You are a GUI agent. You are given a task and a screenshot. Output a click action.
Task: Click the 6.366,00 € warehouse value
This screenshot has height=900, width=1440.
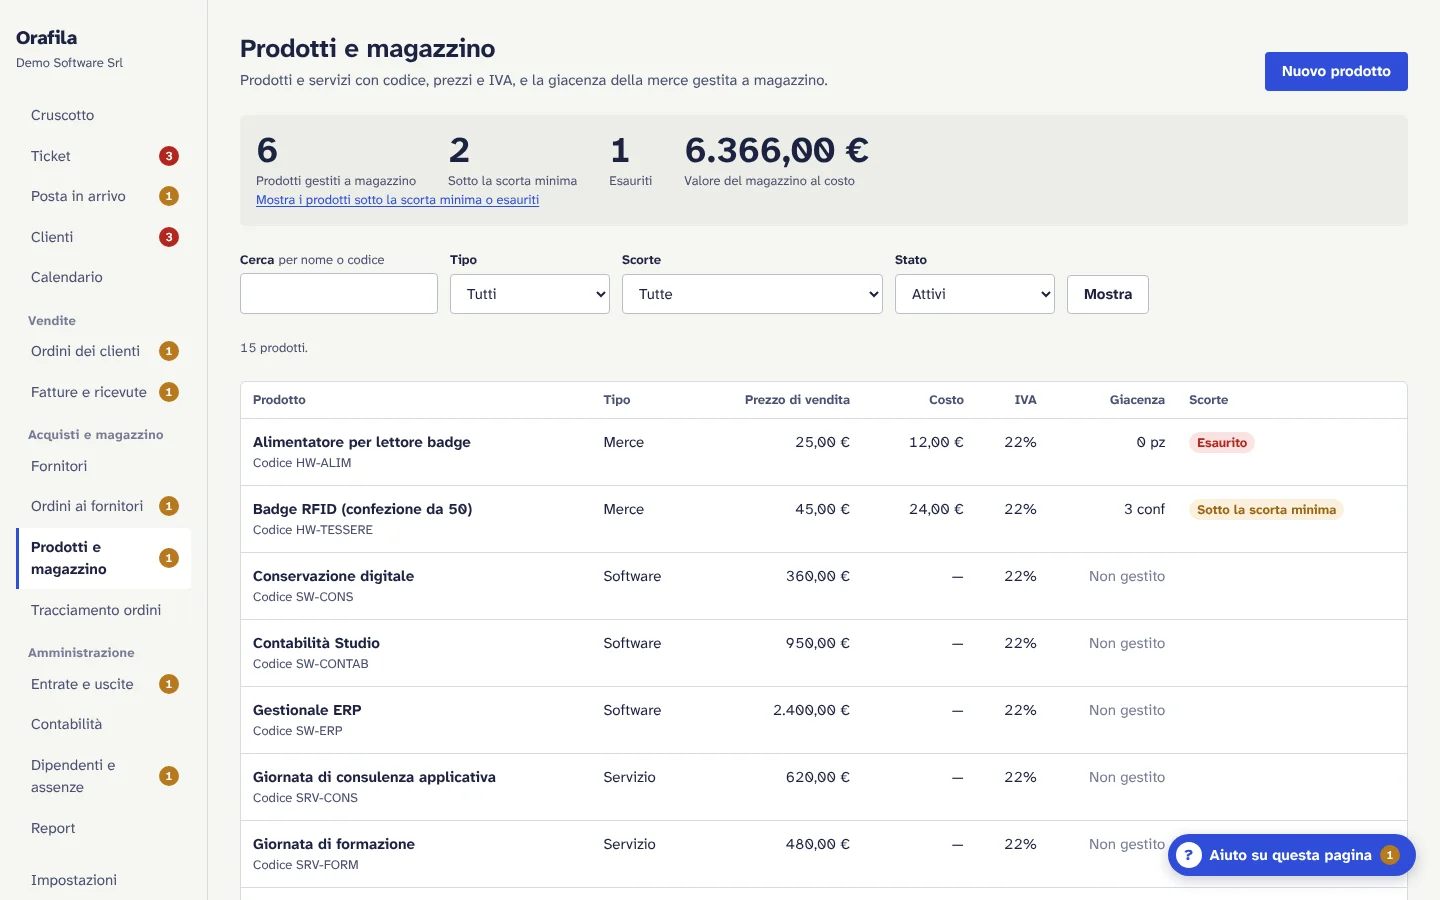pyautogui.click(x=776, y=150)
